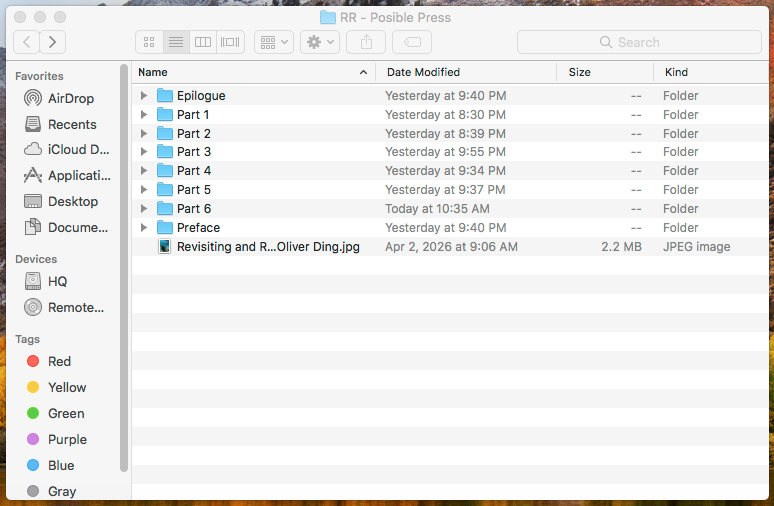Click the Search field
This screenshot has width=774, height=506.
point(638,42)
